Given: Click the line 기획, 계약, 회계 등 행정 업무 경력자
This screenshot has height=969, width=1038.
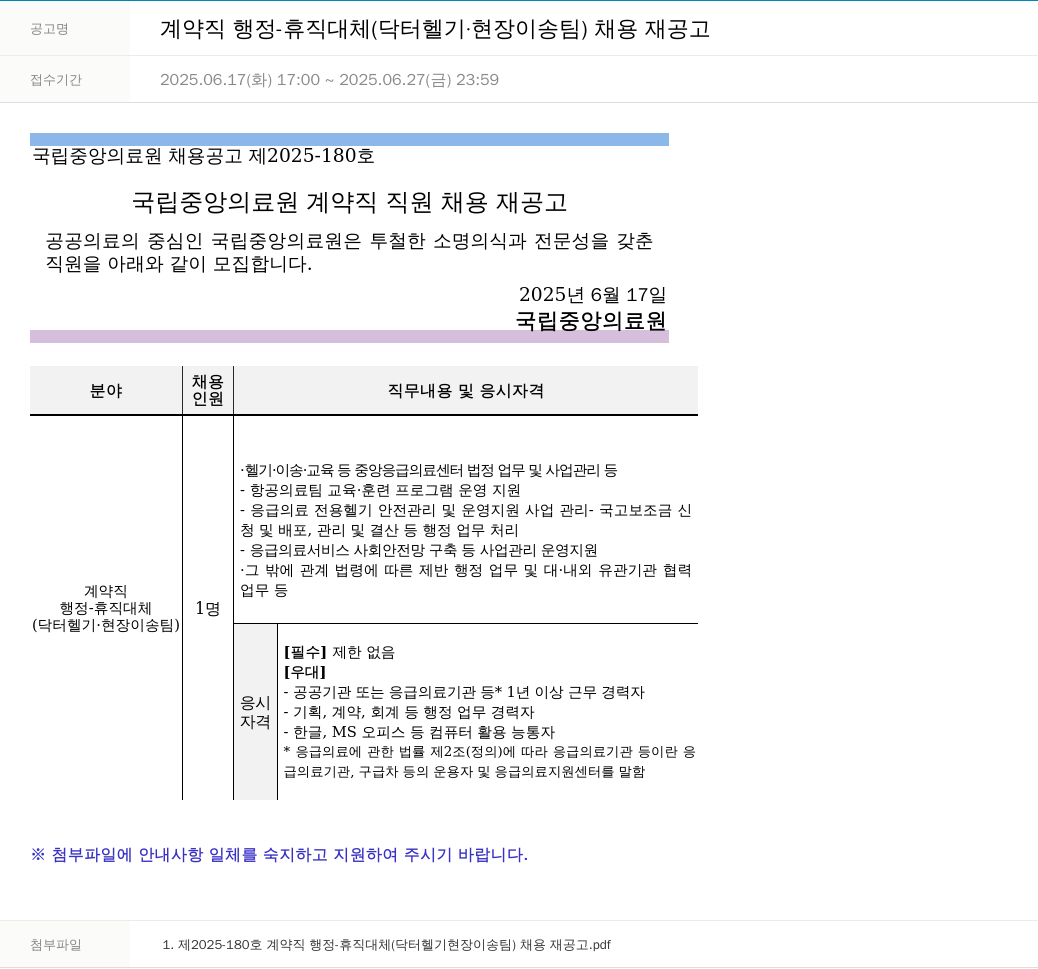Looking at the screenshot, I should pos(408,712).
